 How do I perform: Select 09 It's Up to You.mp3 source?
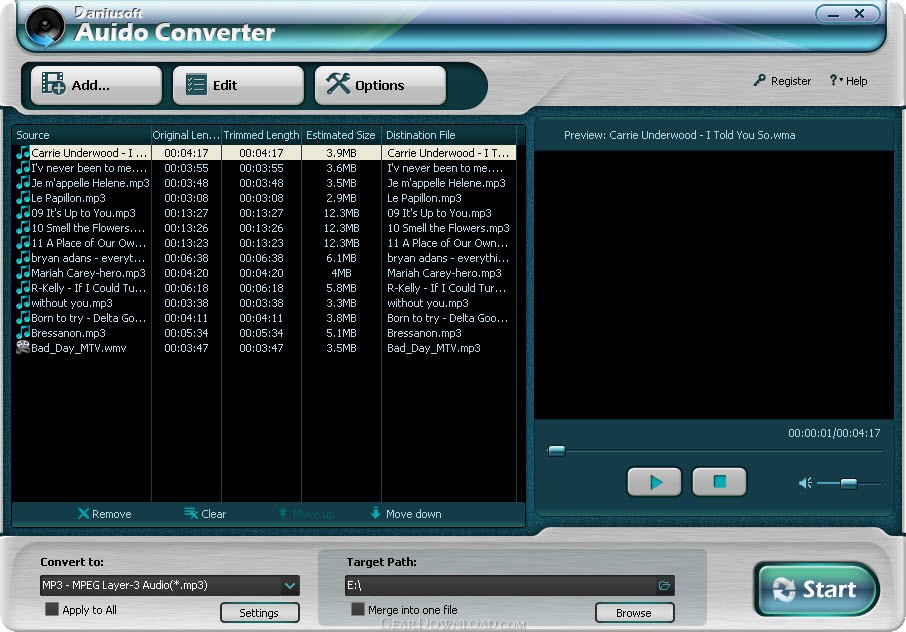(82, 213)
